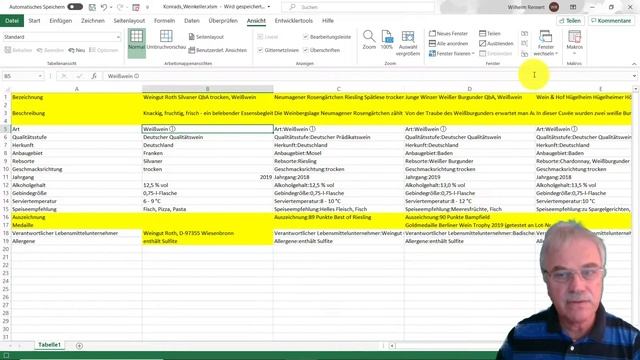
Task: Click the formula bar showing Weißwein
Action: (367, 76)
